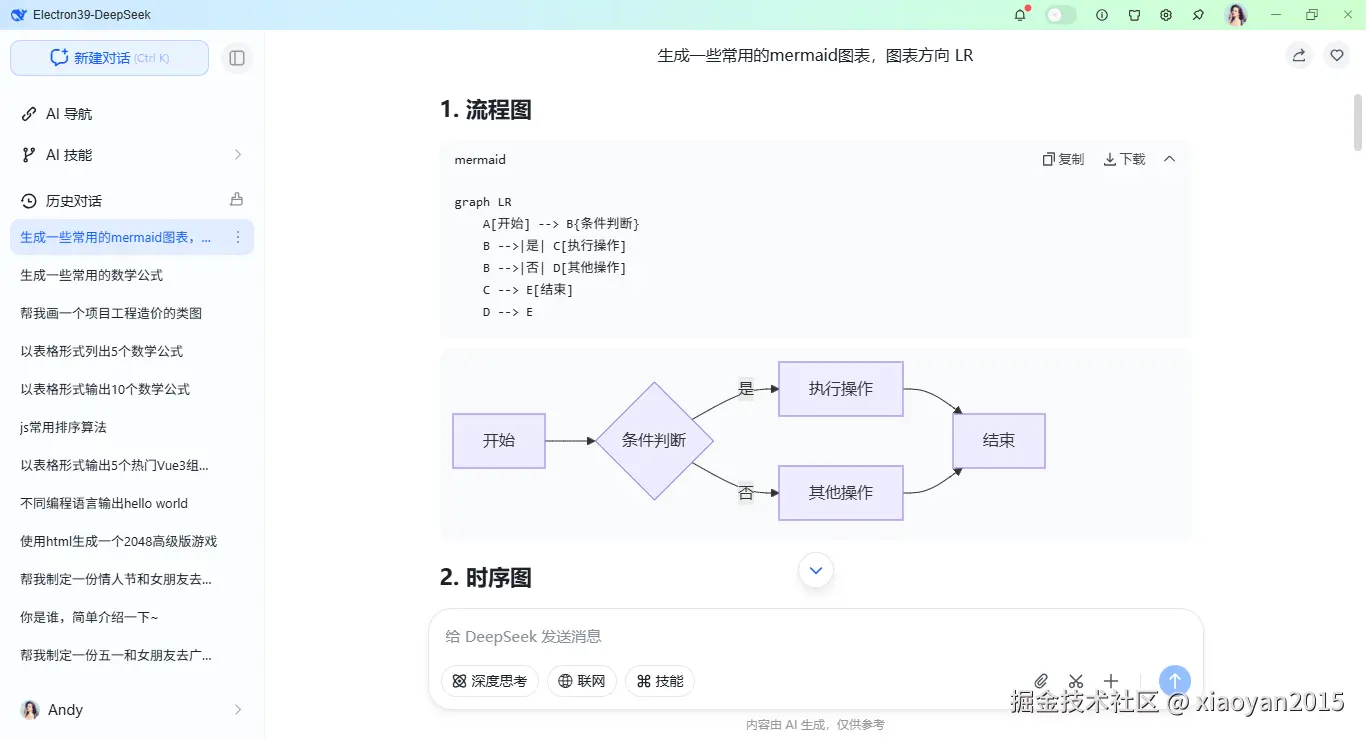Favorite the conversation with the heart icon
The height and width of the screenshot is (738, 1366).
pos(1337,55)
